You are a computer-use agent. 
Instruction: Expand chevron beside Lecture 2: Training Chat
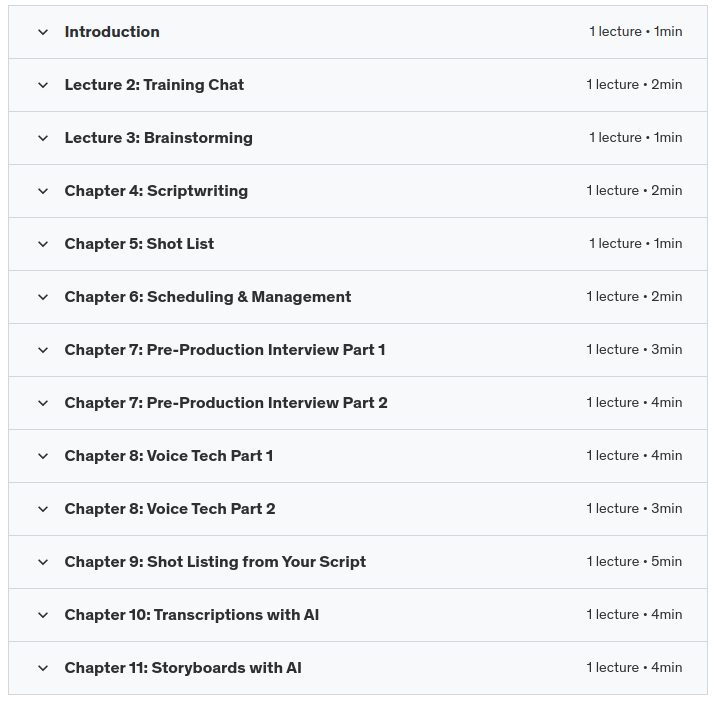(43, 85)
